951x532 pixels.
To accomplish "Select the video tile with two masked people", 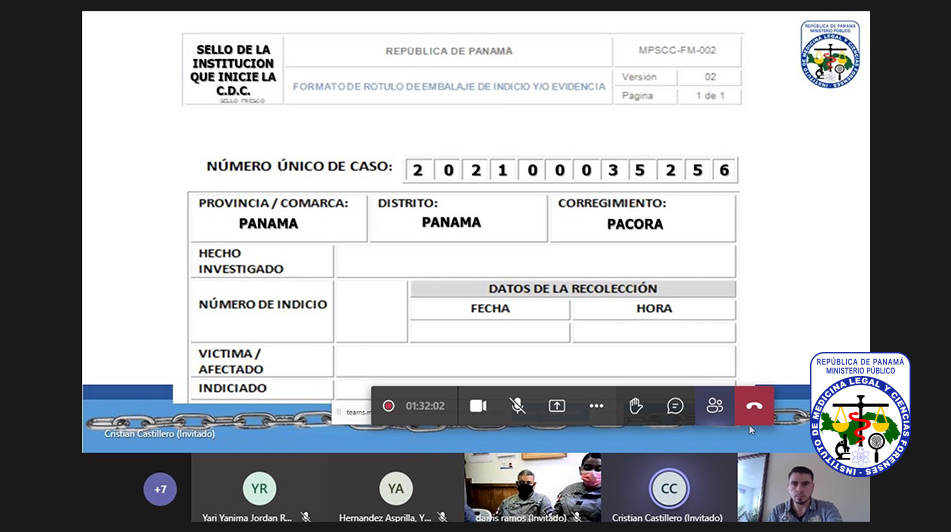I will pyautogui.click(x=533, y=487).
